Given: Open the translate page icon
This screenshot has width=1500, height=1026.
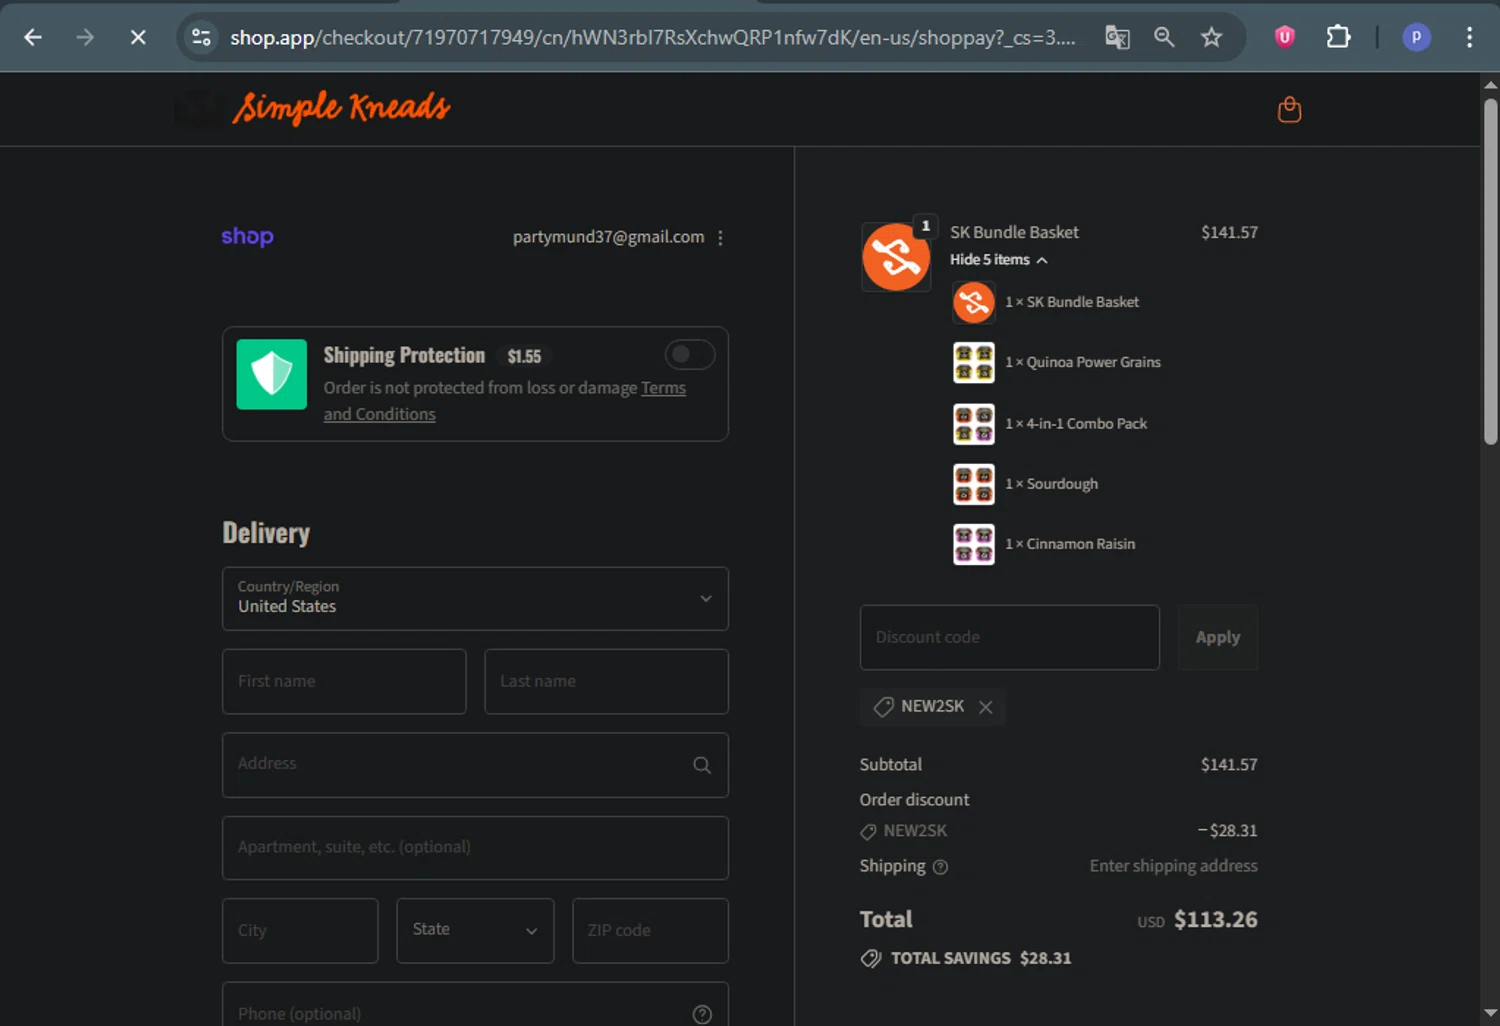Looking at the screenshot, I should tap(1117, 37).
